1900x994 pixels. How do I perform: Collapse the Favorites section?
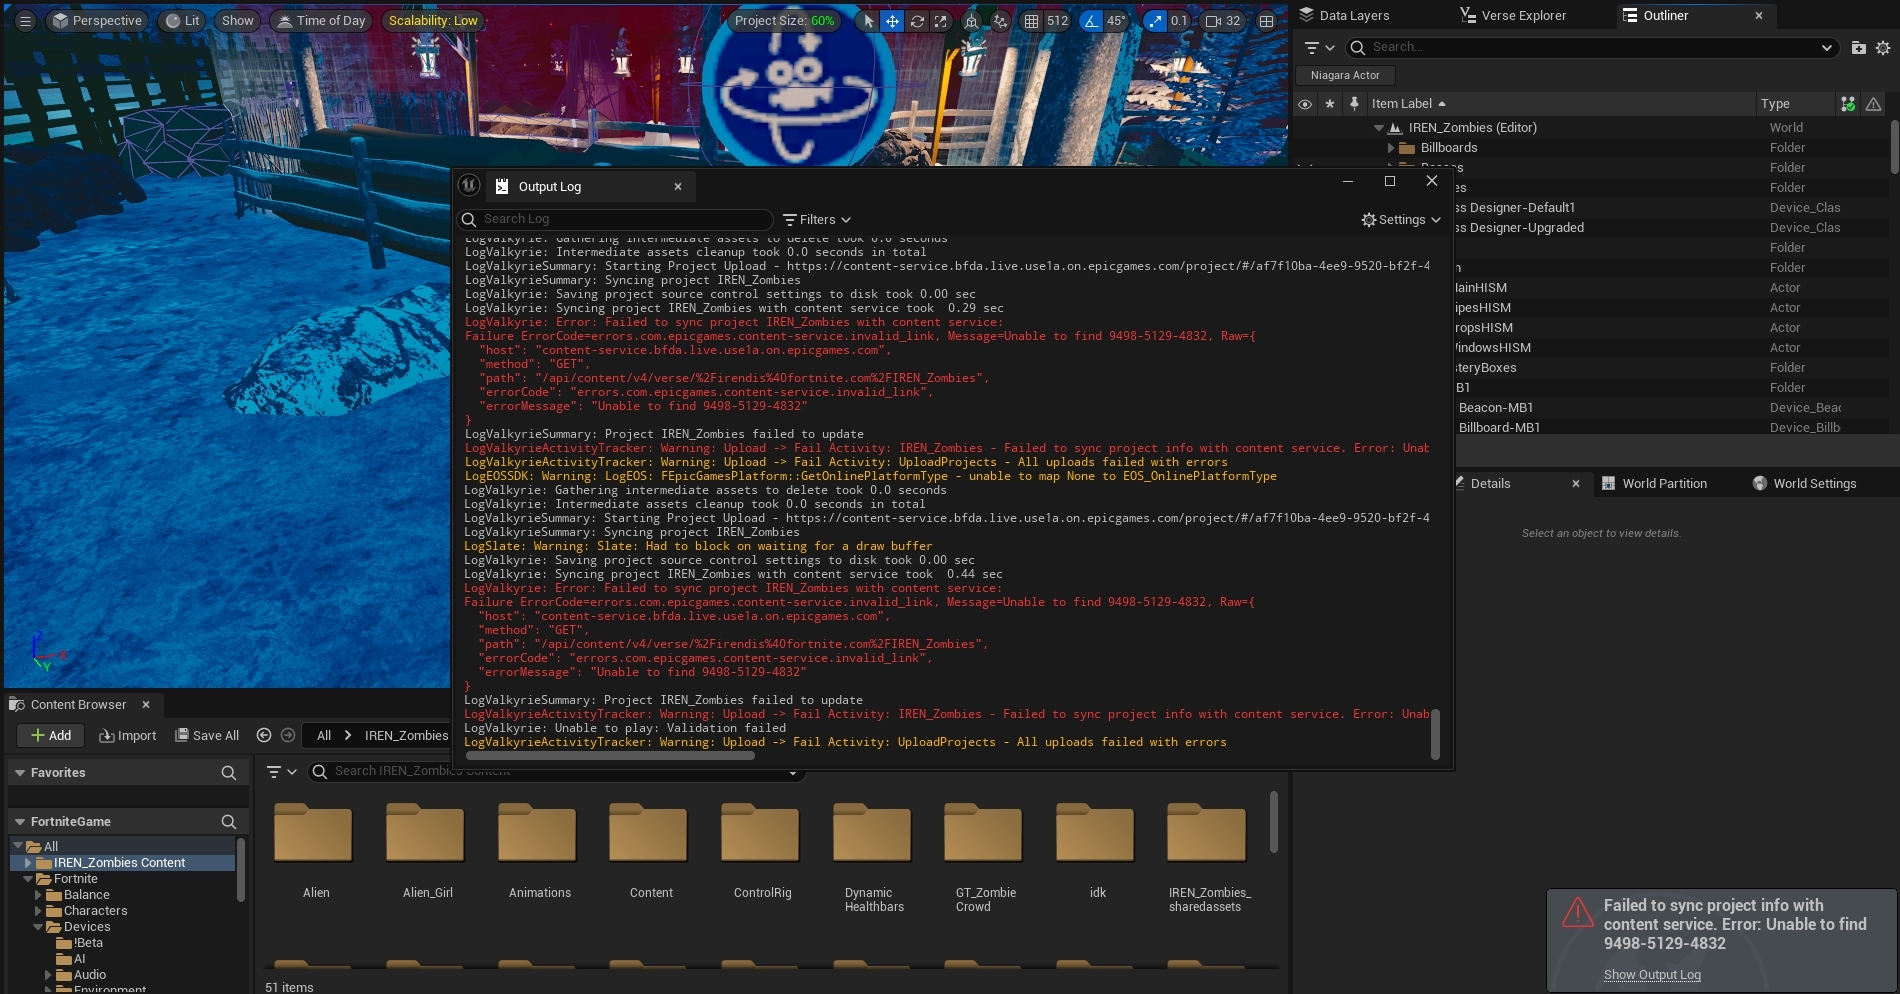click(x=20, y=773)
